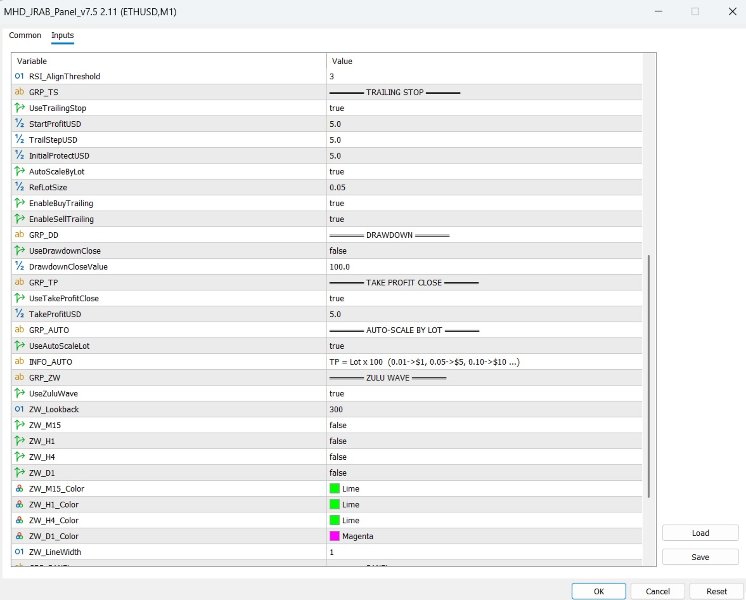The width and height of the screenshot is (746, 600).
Task: Toggle ZW_M15 false value
Action: 484,425
